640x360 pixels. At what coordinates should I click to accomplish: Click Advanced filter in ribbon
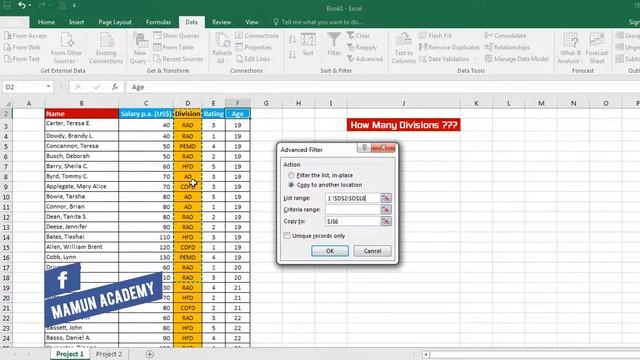coord(365,59)
